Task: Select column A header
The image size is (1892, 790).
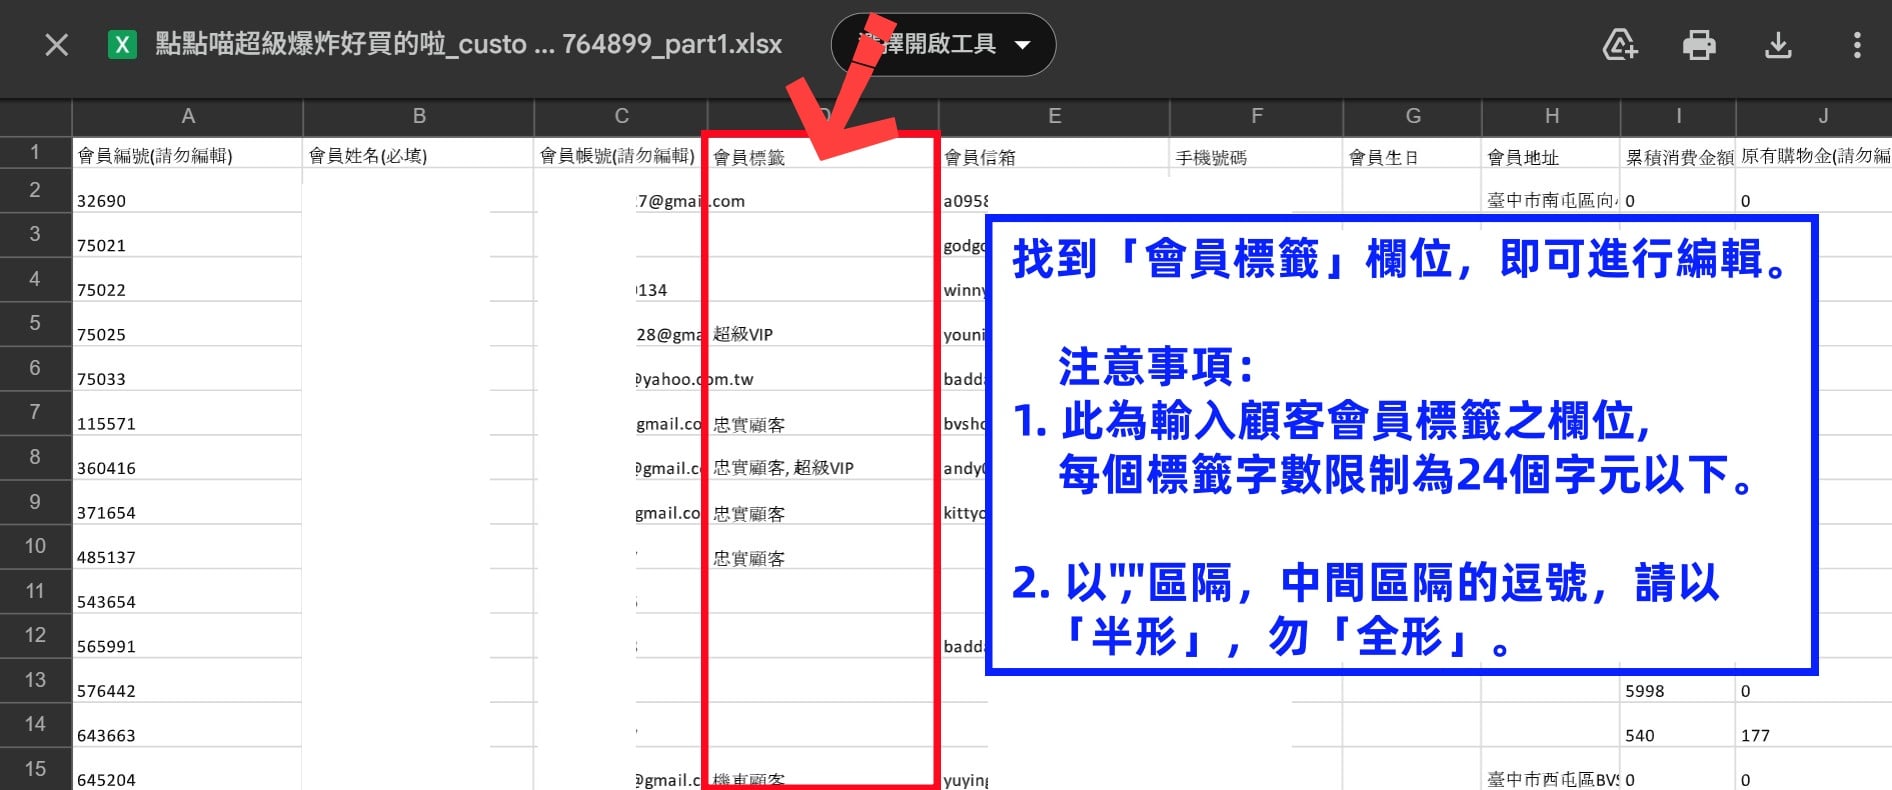Action: pyautogui.click(x=188, y=117)
